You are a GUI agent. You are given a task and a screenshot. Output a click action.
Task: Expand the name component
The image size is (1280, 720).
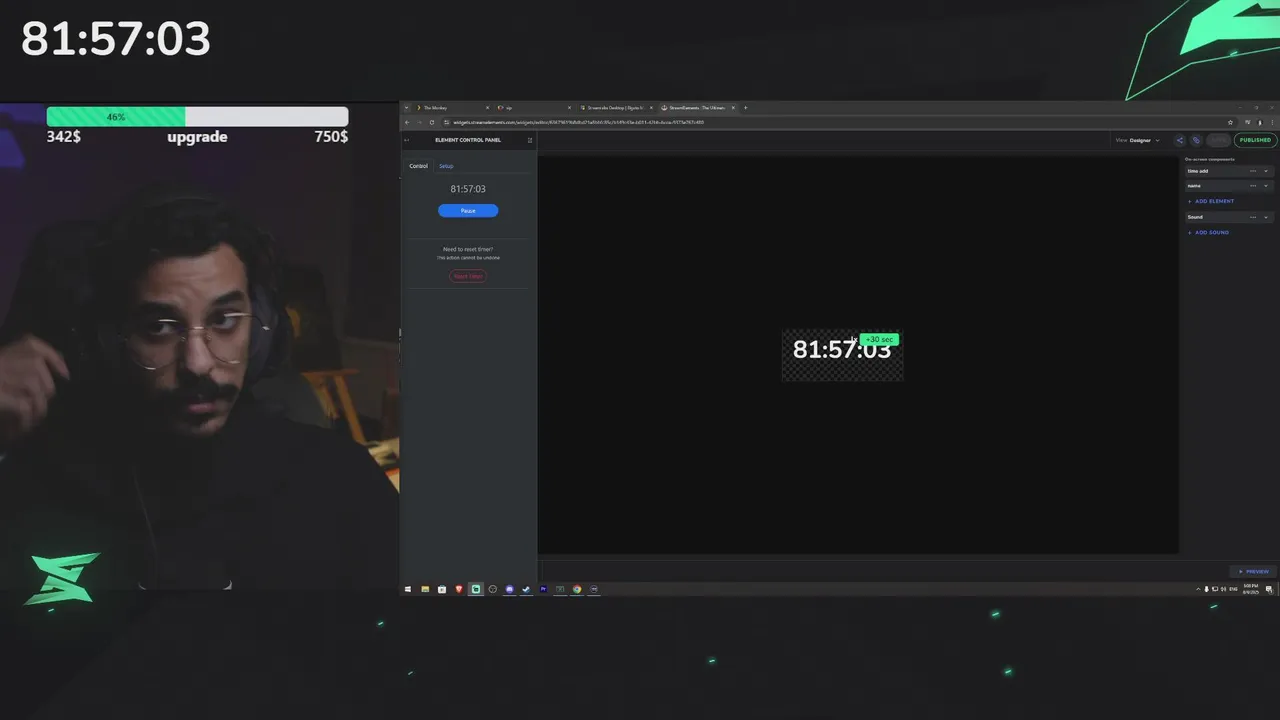[1266, 186]
